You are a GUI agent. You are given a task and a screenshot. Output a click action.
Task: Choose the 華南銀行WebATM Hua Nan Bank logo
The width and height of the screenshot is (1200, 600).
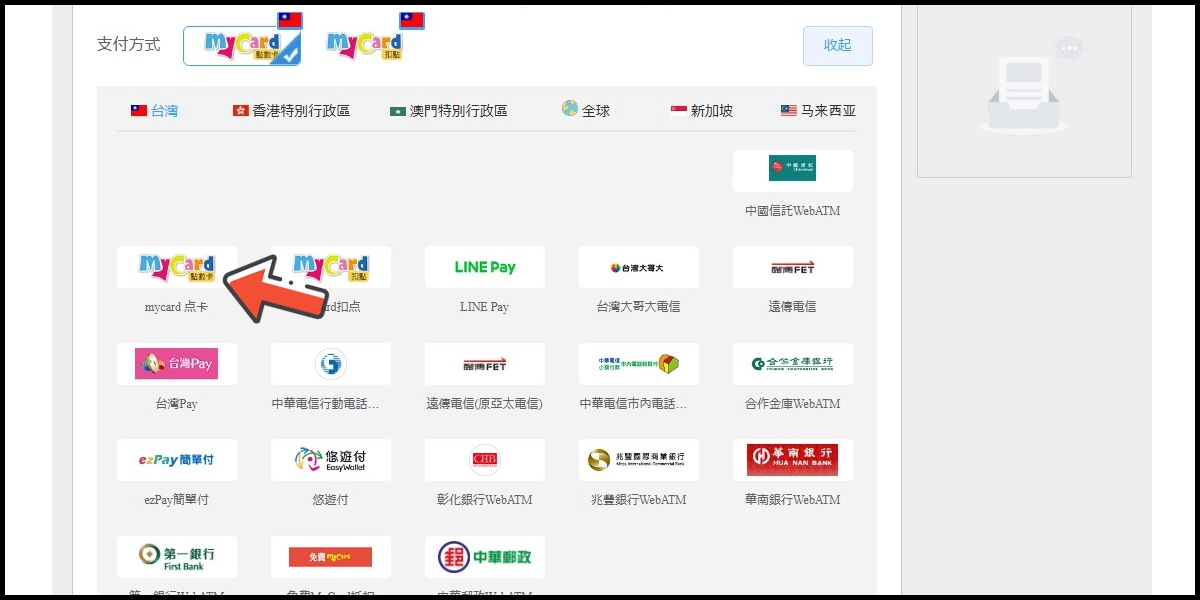793,460
